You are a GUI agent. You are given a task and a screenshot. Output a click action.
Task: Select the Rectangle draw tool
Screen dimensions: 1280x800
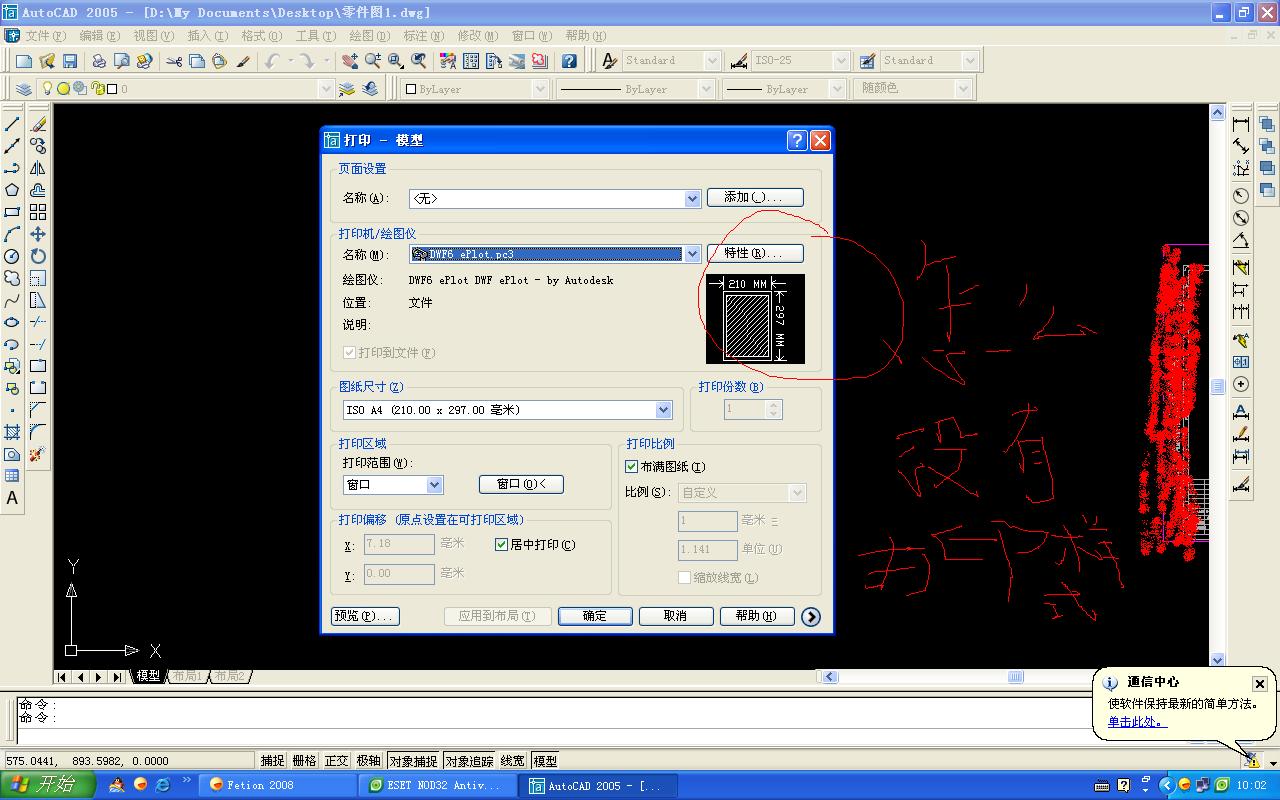point(12,212)
